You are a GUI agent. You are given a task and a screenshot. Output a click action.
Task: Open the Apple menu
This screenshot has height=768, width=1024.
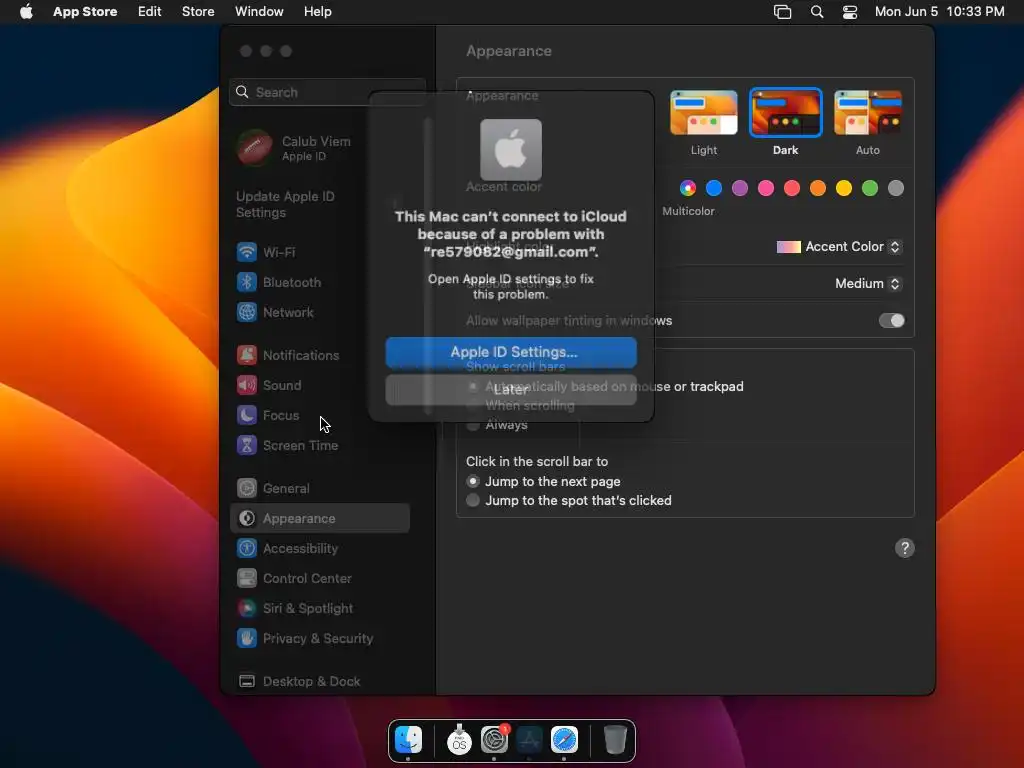coord(26,12)
